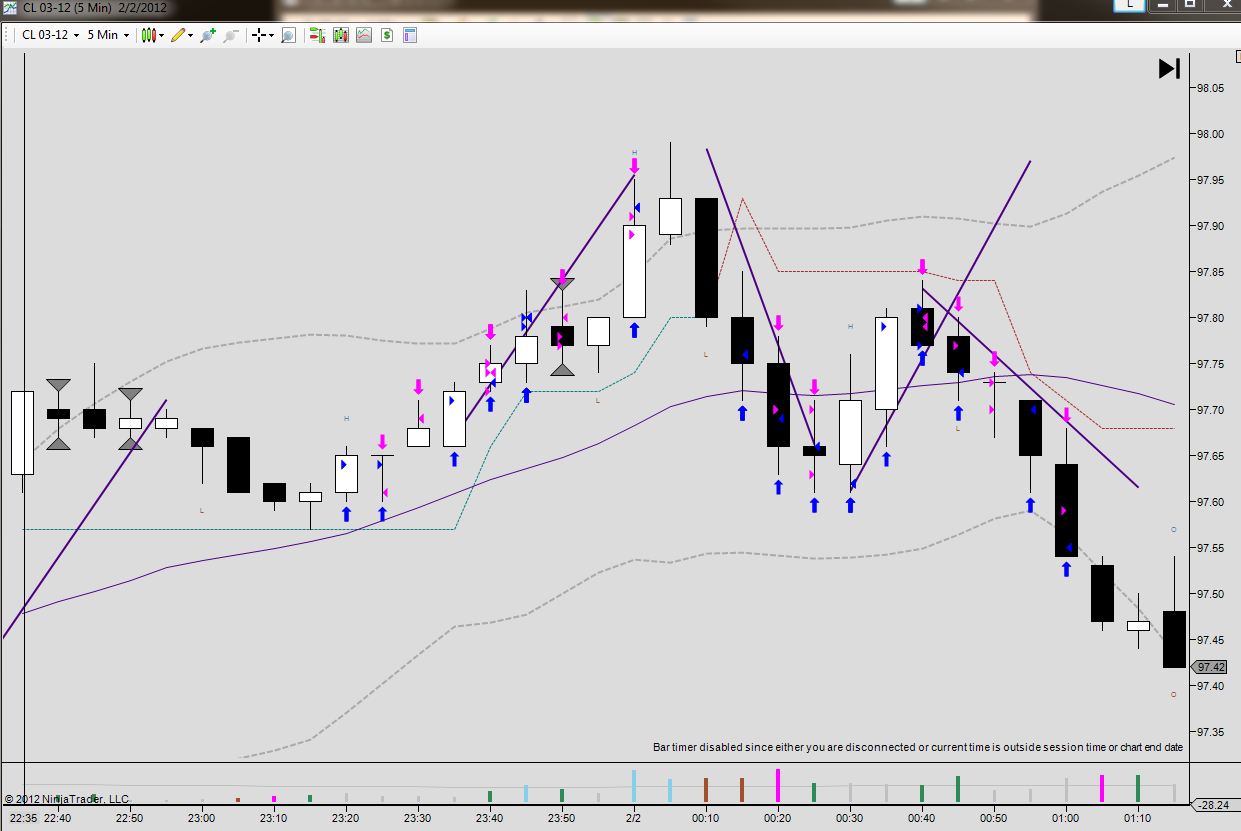Toggle the Chart Trader panel icon

[317, 35]
